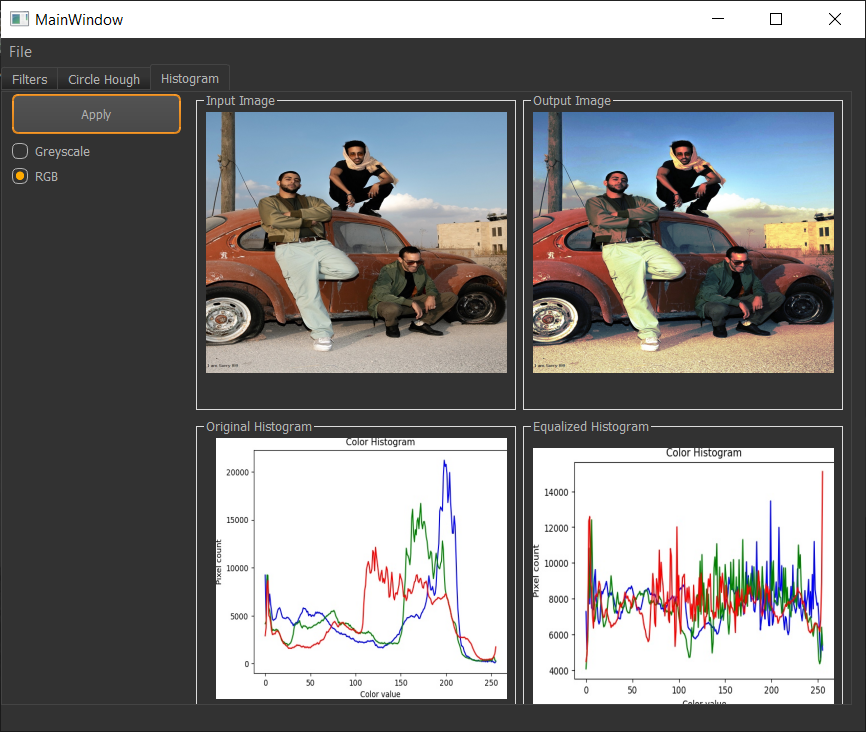Screen dimensions: 866x732
Task: Select the Histogram tab
Action: click(190, 77)
